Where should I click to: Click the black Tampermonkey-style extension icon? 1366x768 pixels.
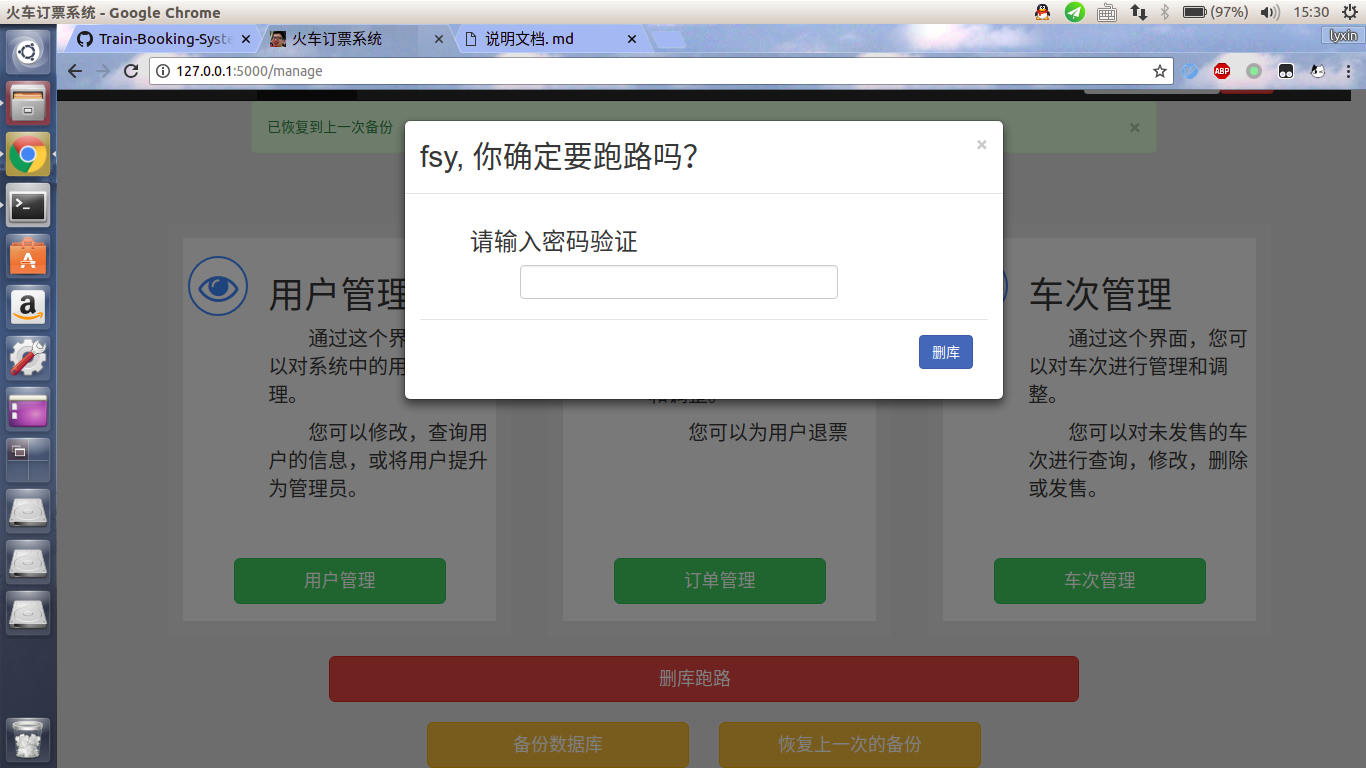coord(1286,71)
